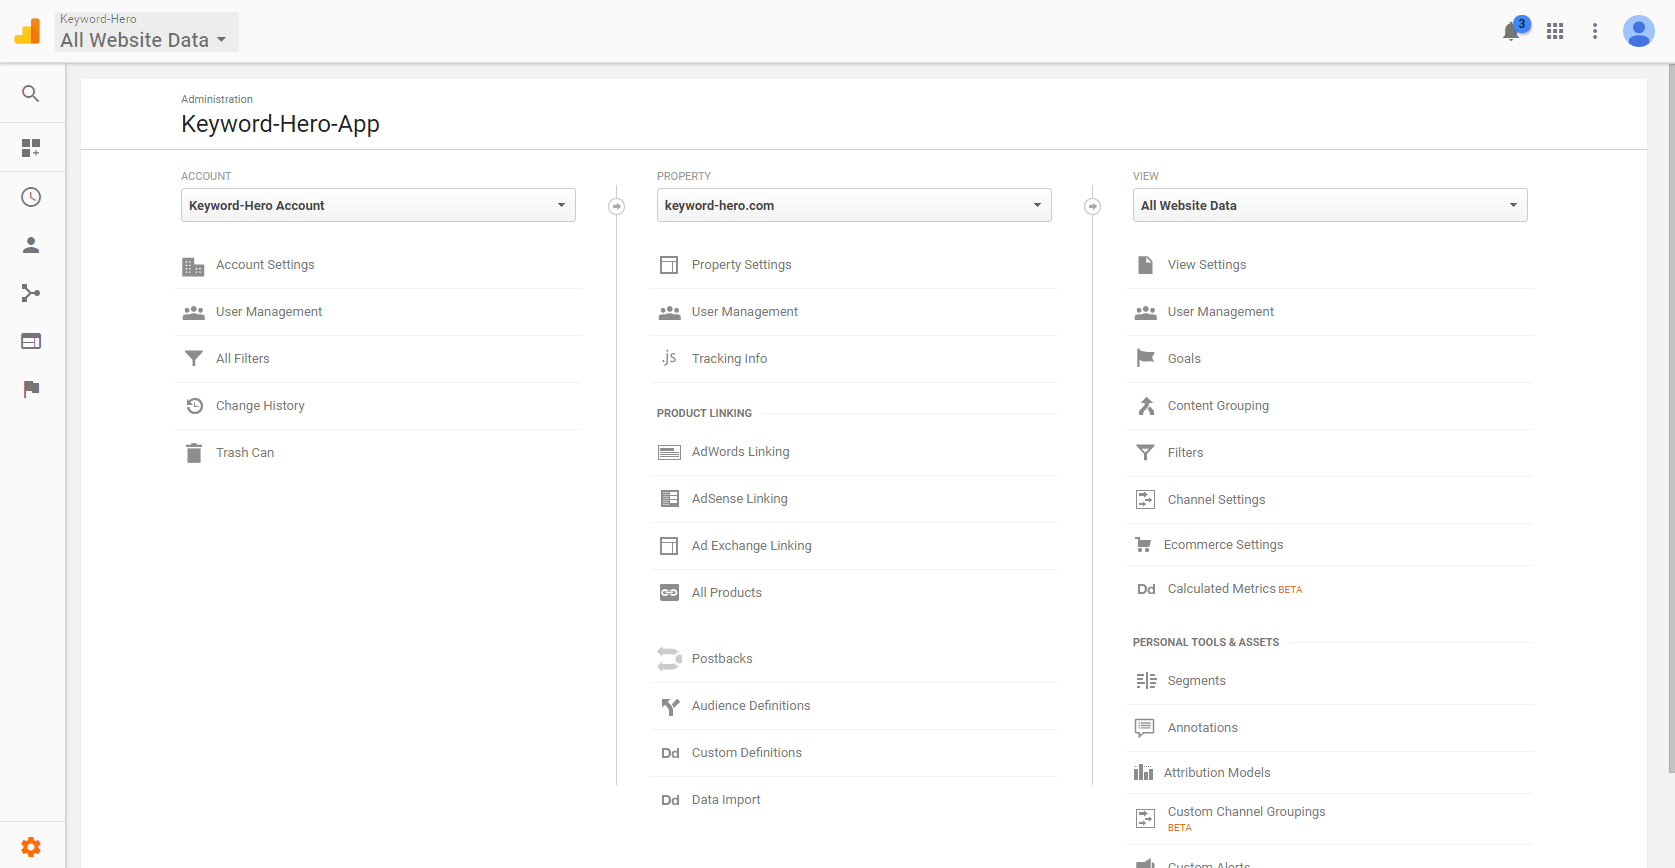Click arrow connector between Account and Property
Image resolution: width=1675 pixels, height=868 pixels.
pyautogui.click(x=617, y=206)
